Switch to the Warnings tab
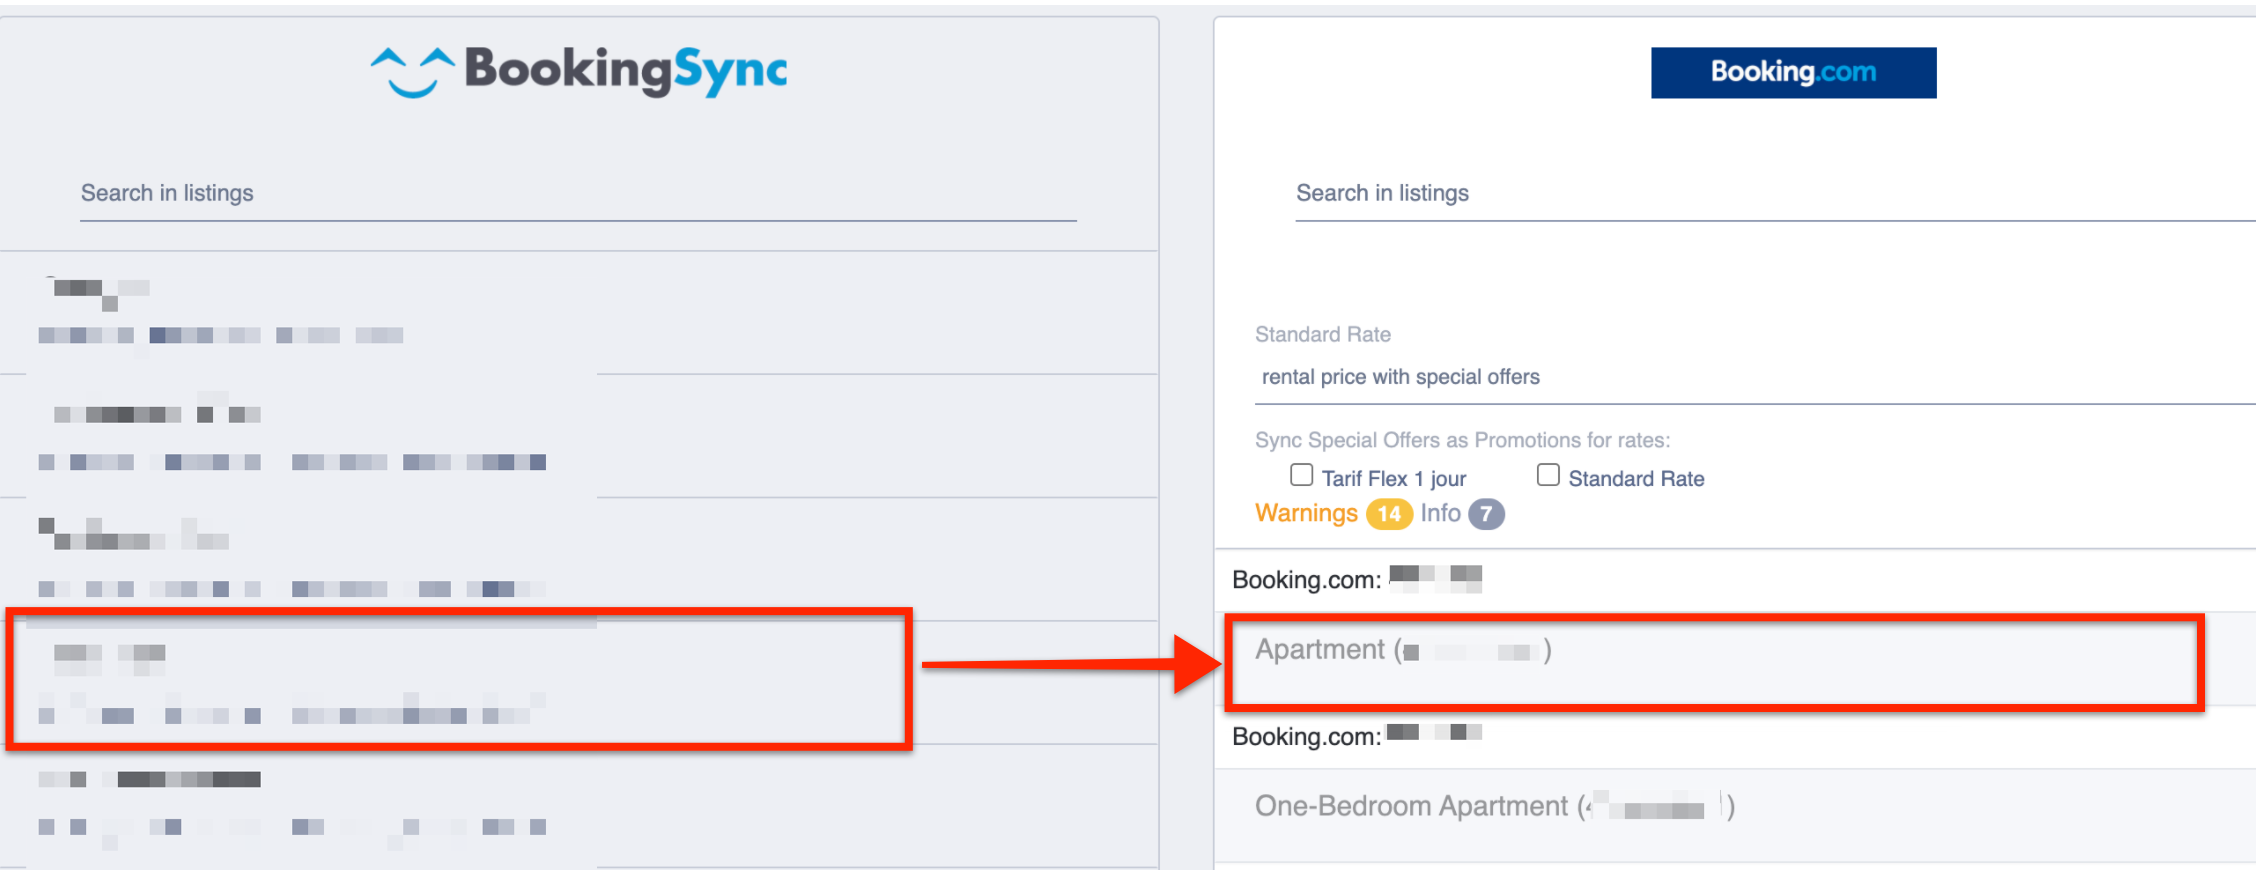The height and width of the screenshot is (870, 2256). pyautogui.click(x=1306, y=513)
